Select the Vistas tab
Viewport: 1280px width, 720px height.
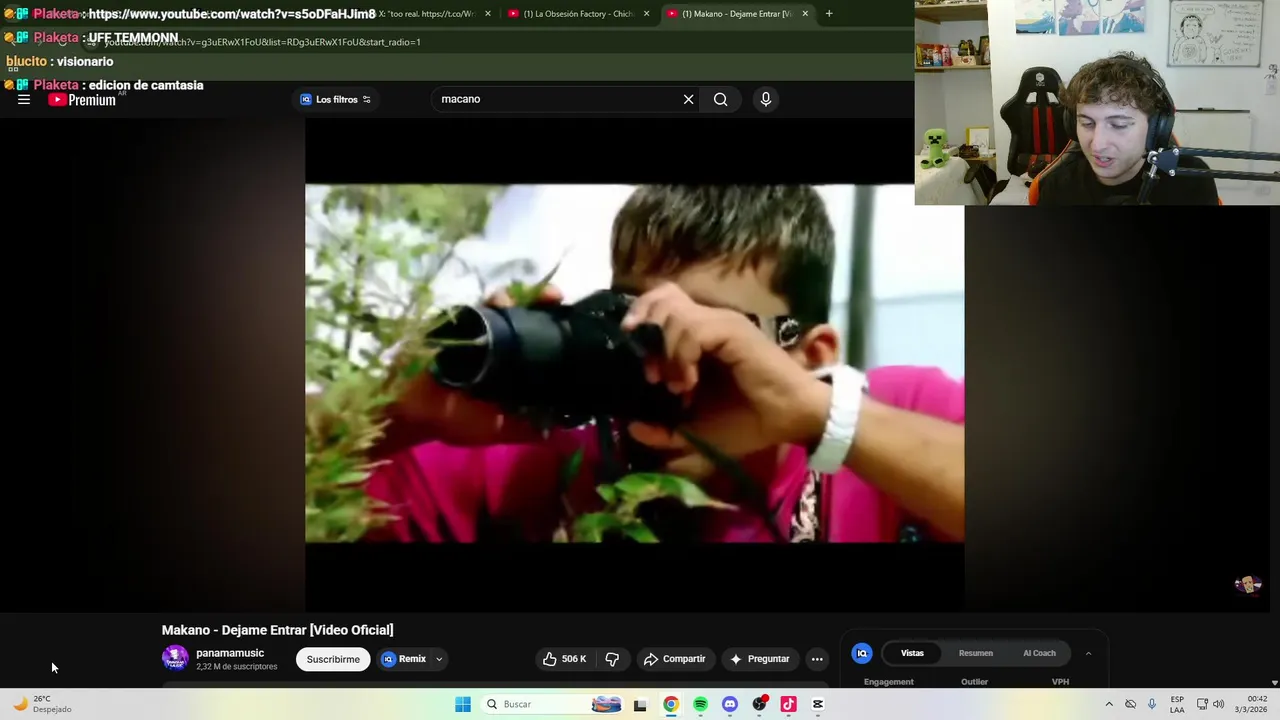912,653
